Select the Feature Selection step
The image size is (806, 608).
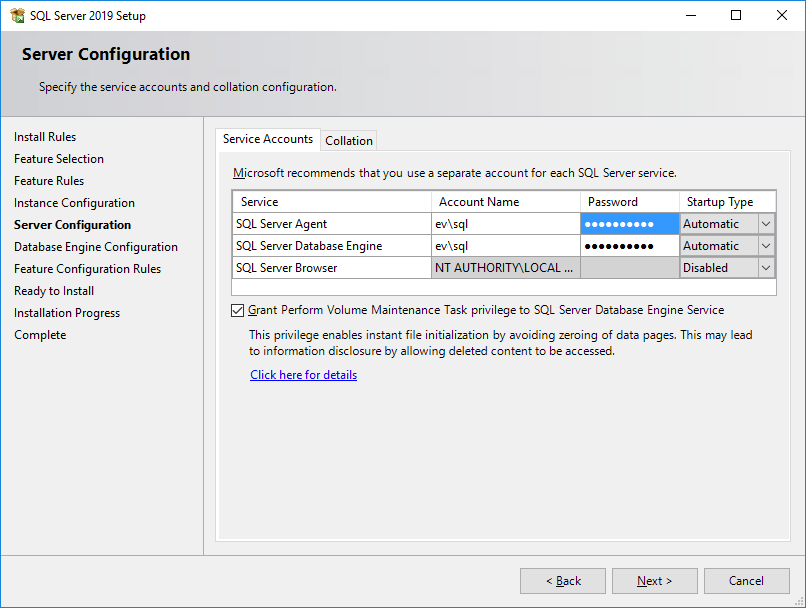coord(59,158)
